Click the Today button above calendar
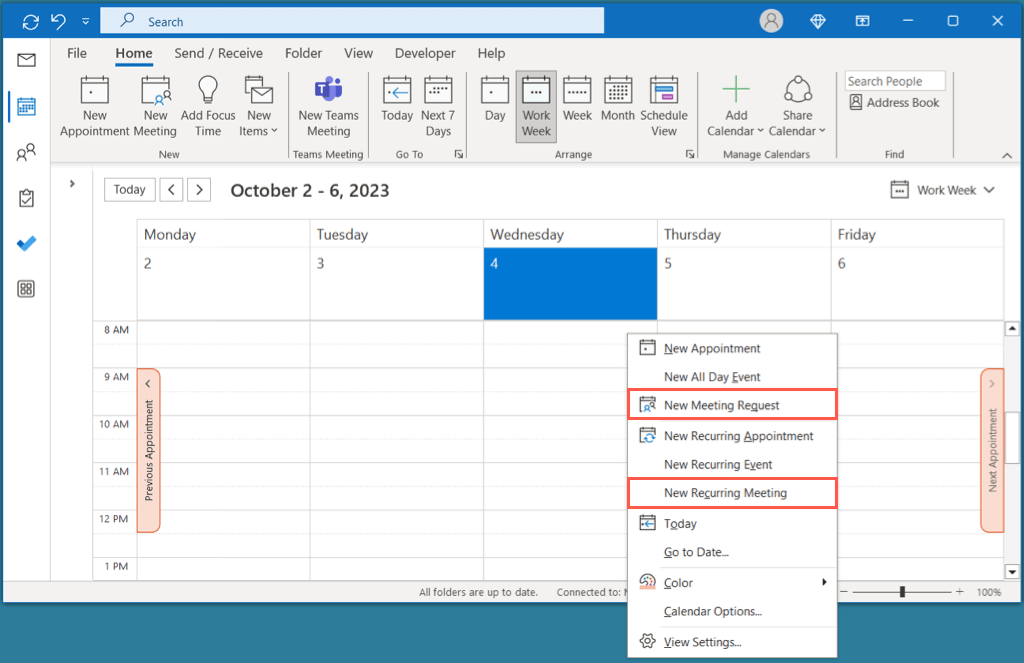The width and height of the screenshot is (1024, 663). click(129, 190)
